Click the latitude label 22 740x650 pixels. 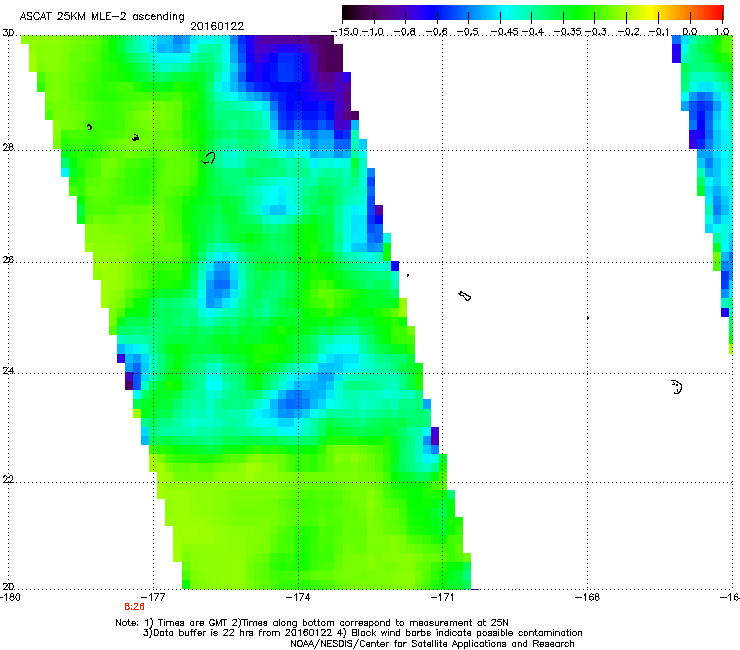(8, 479)
